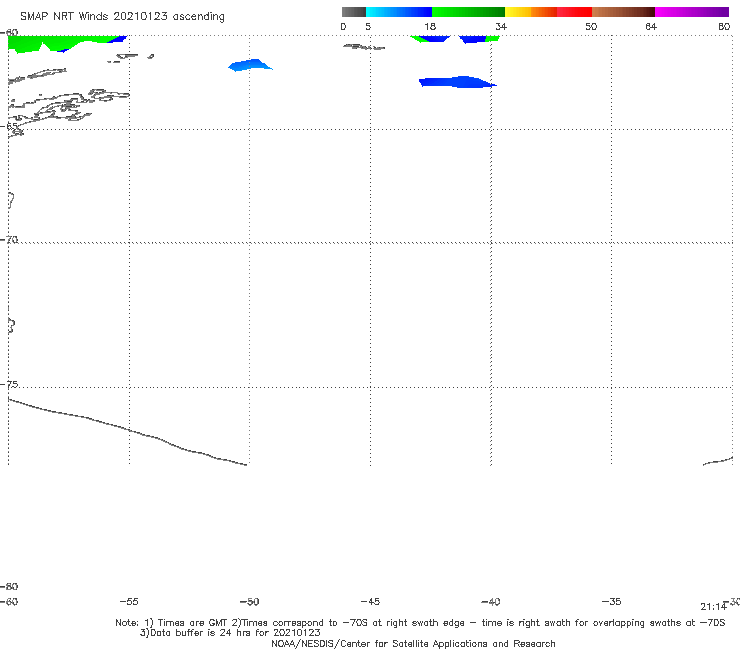Click the swath time stamp '21:14'
Viewport: 740px width, 650px height.
pos(714,607)
